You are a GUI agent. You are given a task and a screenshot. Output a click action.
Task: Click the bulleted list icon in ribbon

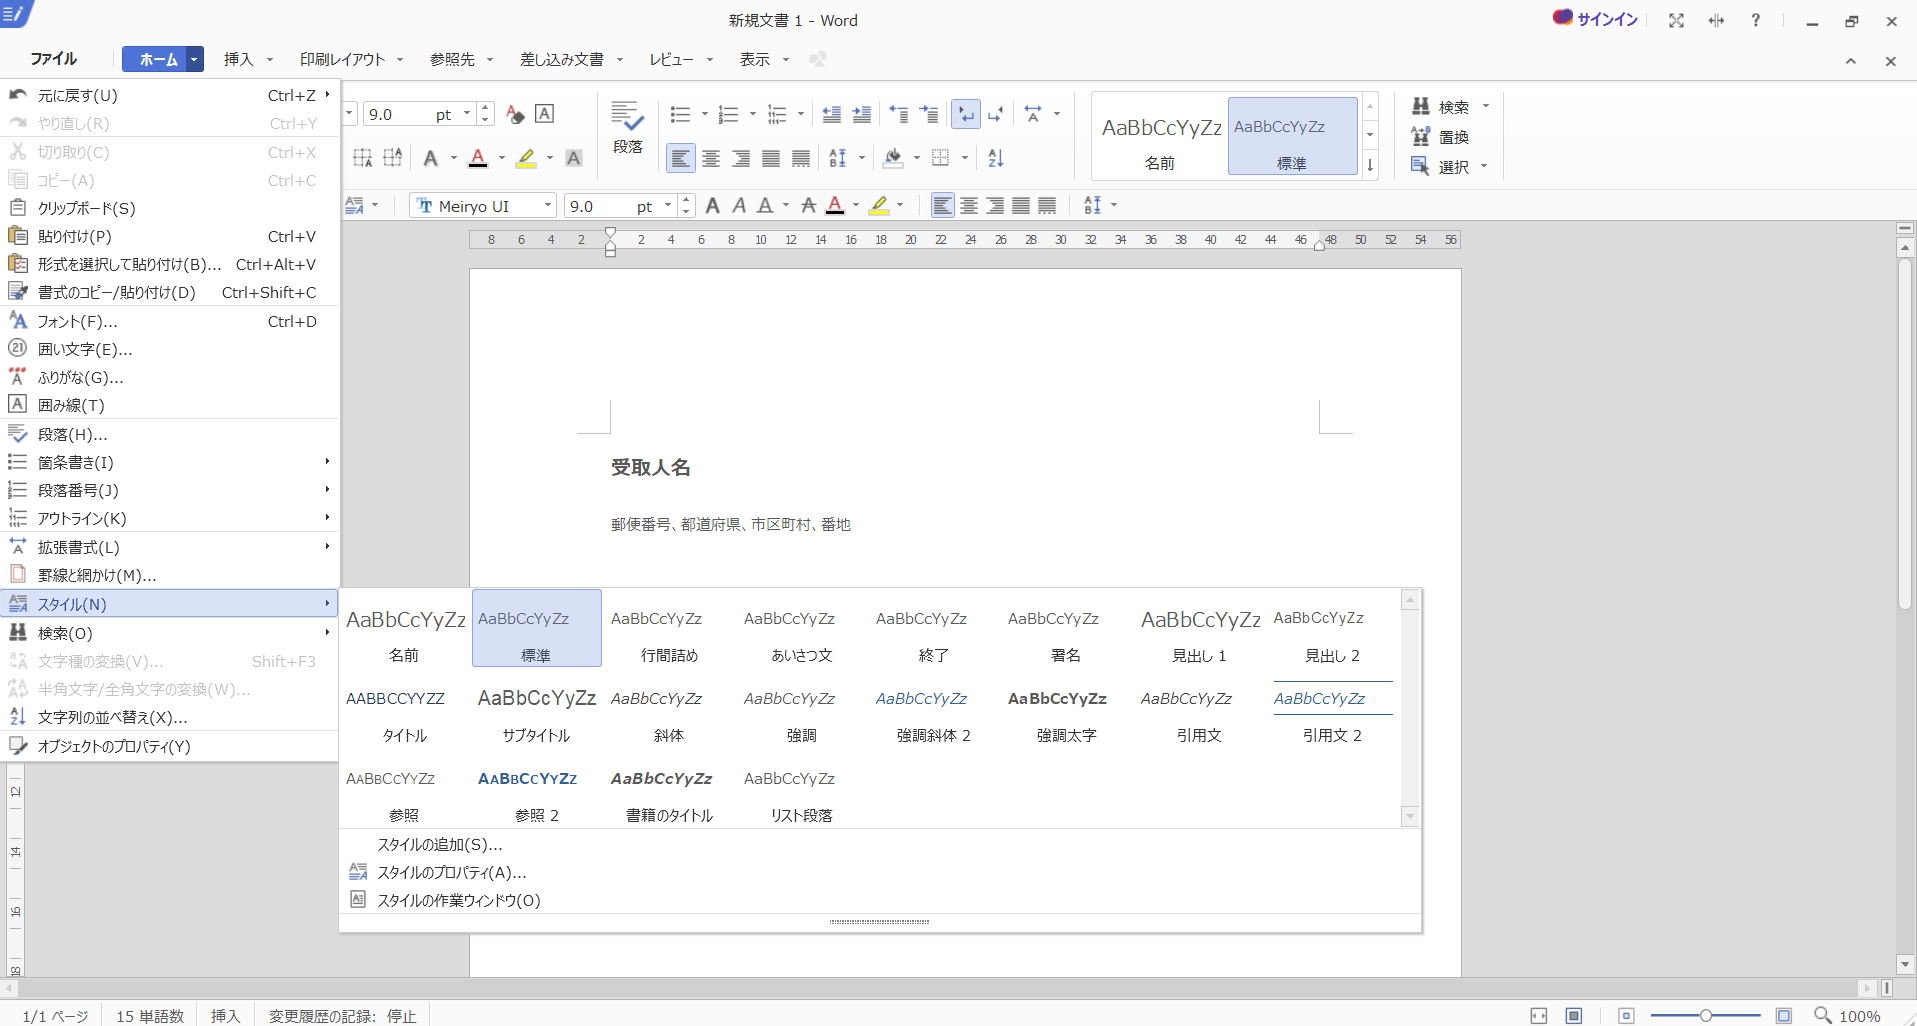point(680,115)
